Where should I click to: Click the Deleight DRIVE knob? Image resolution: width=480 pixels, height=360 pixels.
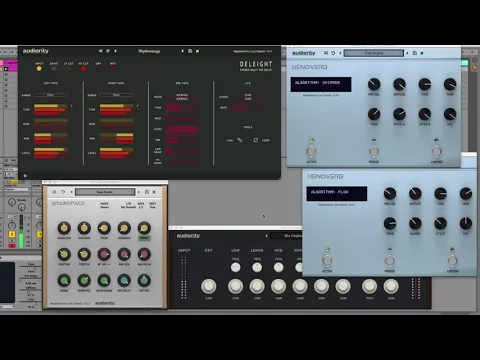point(54,68)
